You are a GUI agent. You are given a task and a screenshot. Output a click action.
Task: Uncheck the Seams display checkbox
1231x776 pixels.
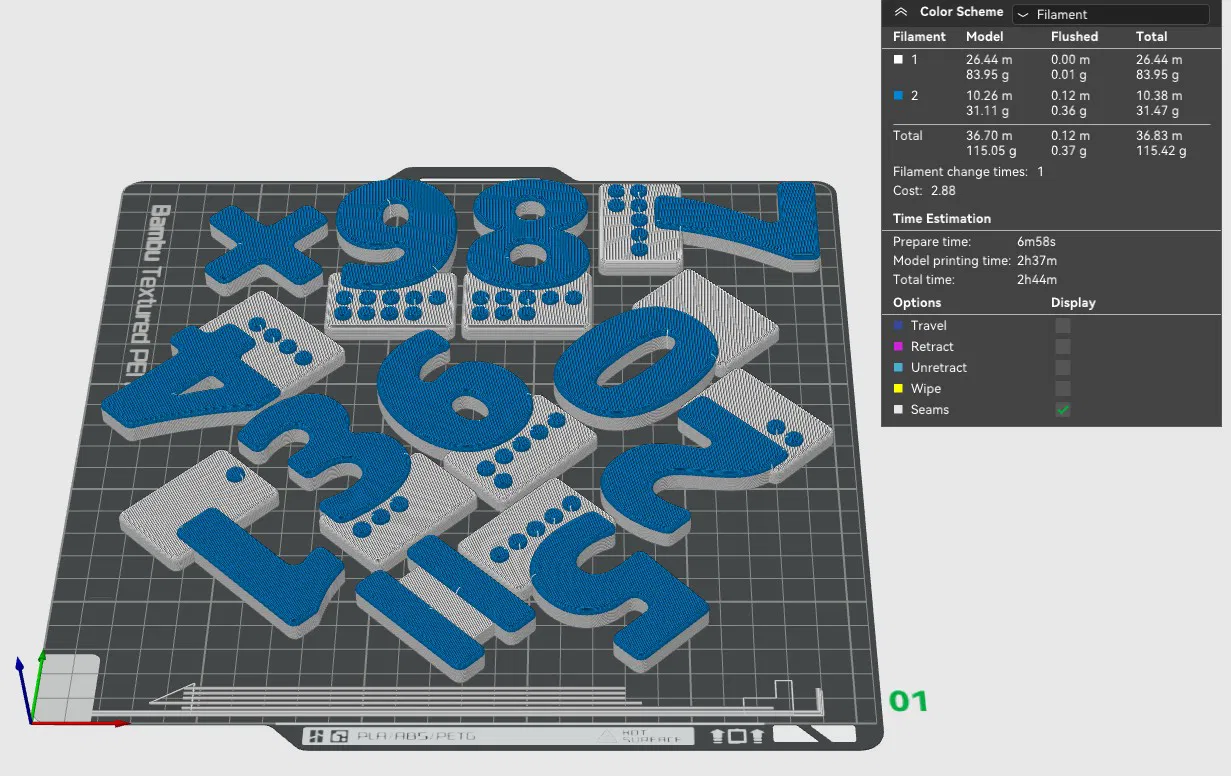[x=1063, y=410]
